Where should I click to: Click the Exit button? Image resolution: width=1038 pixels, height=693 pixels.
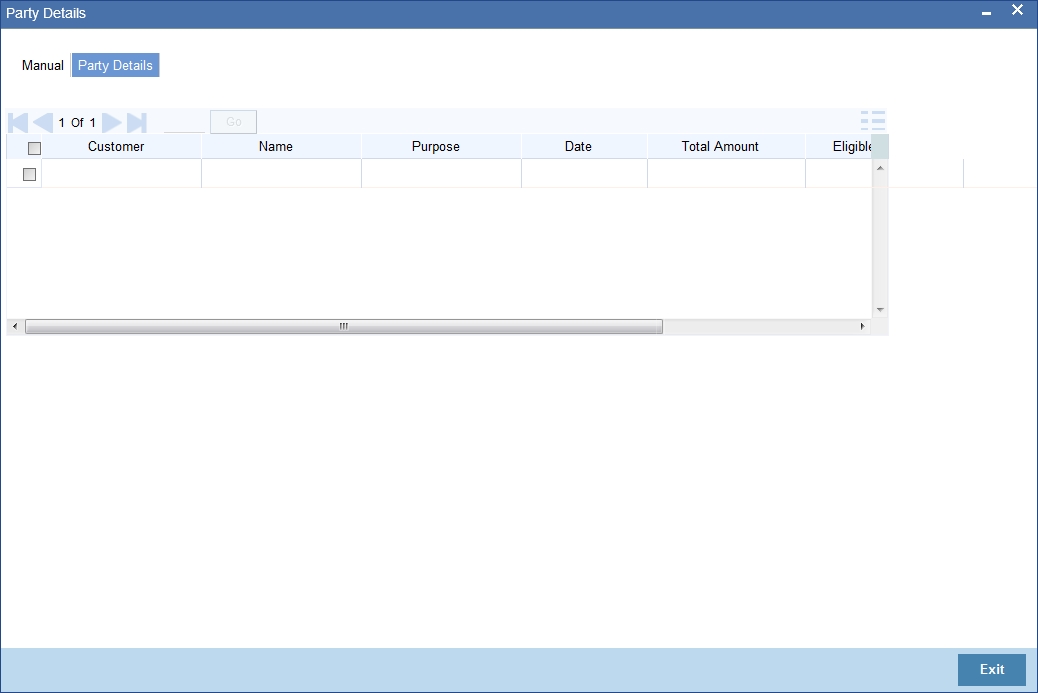pyautogui.click(x=992, y=670)
